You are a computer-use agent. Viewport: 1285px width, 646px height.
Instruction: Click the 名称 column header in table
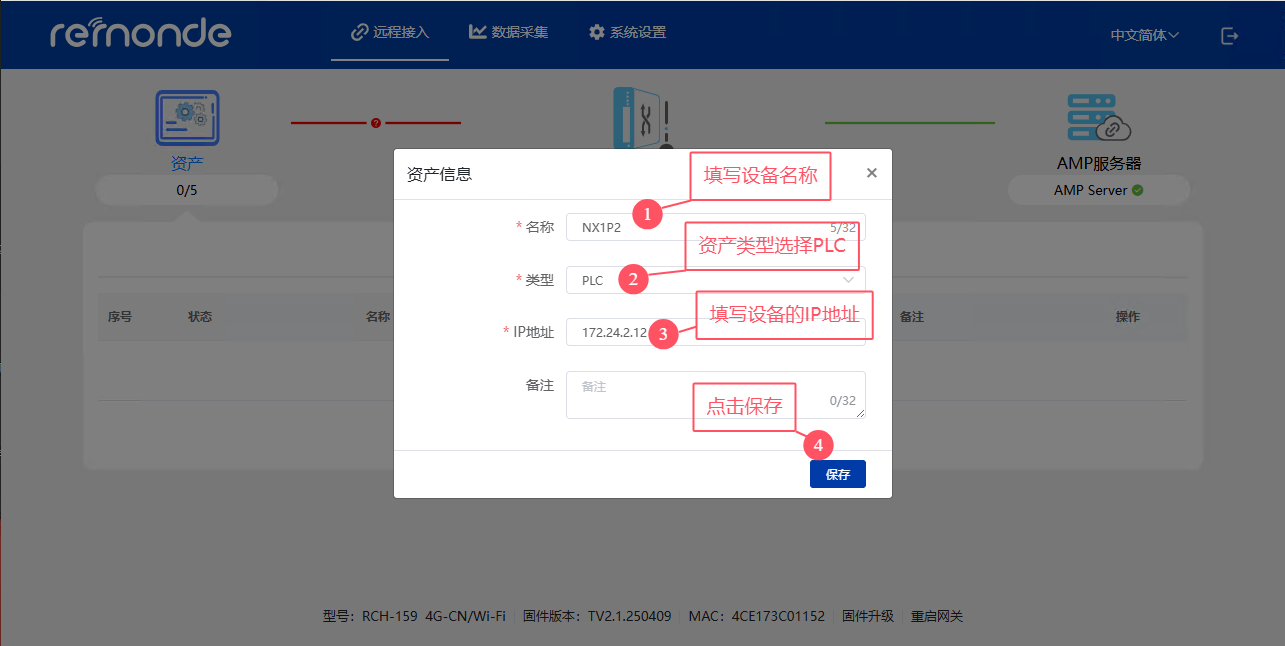point(377,316)
